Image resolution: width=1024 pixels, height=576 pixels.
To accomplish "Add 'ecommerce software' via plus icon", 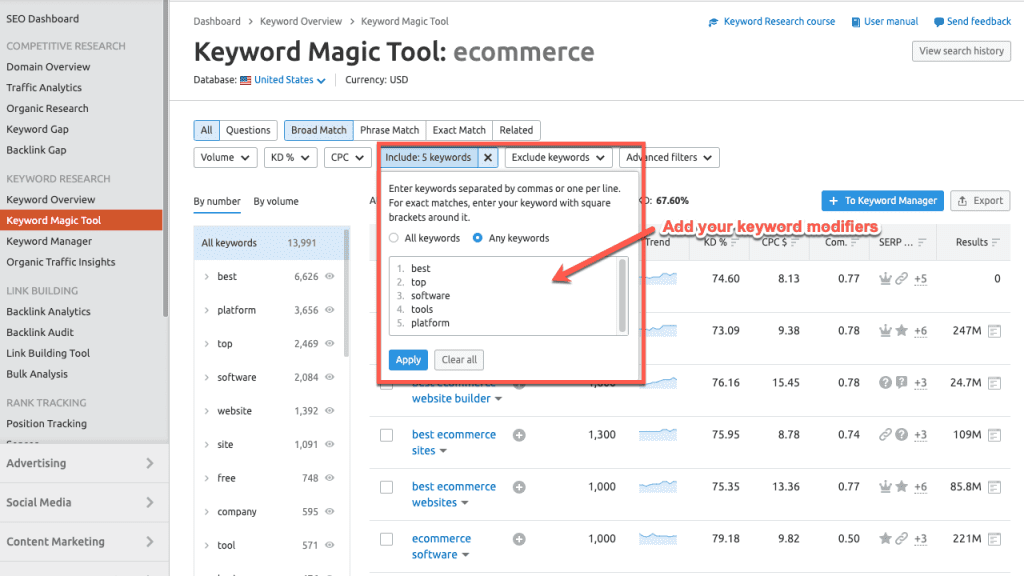I will 519,539.
